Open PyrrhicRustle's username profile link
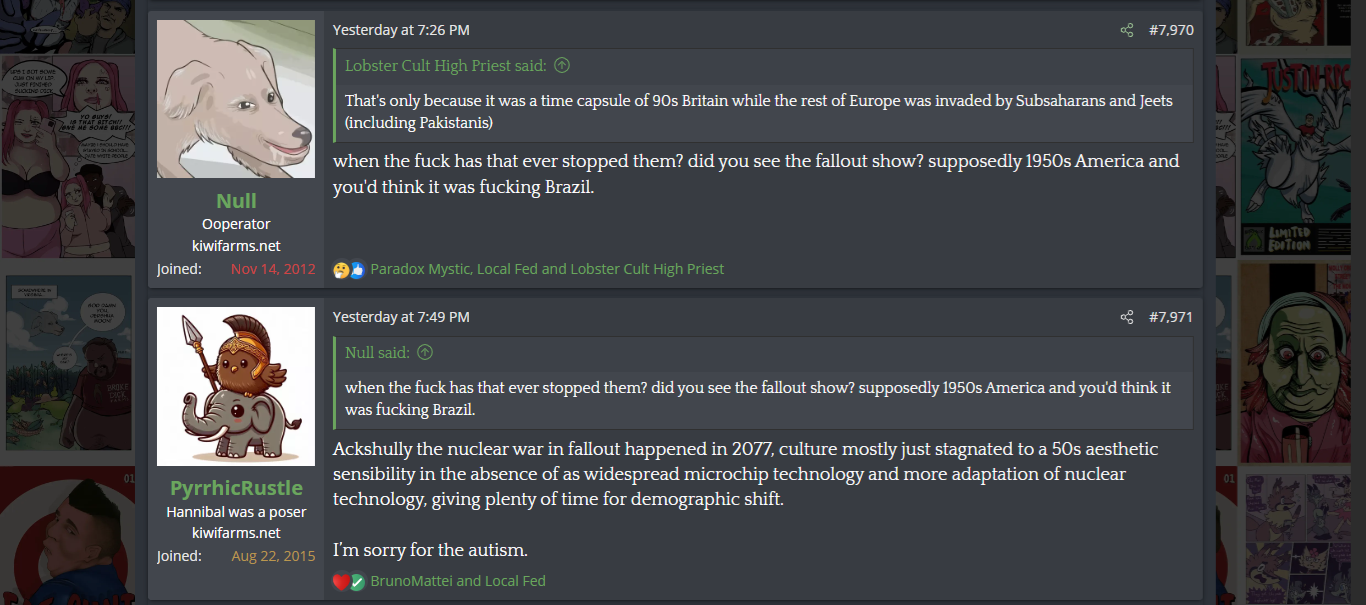 point(236,488)
